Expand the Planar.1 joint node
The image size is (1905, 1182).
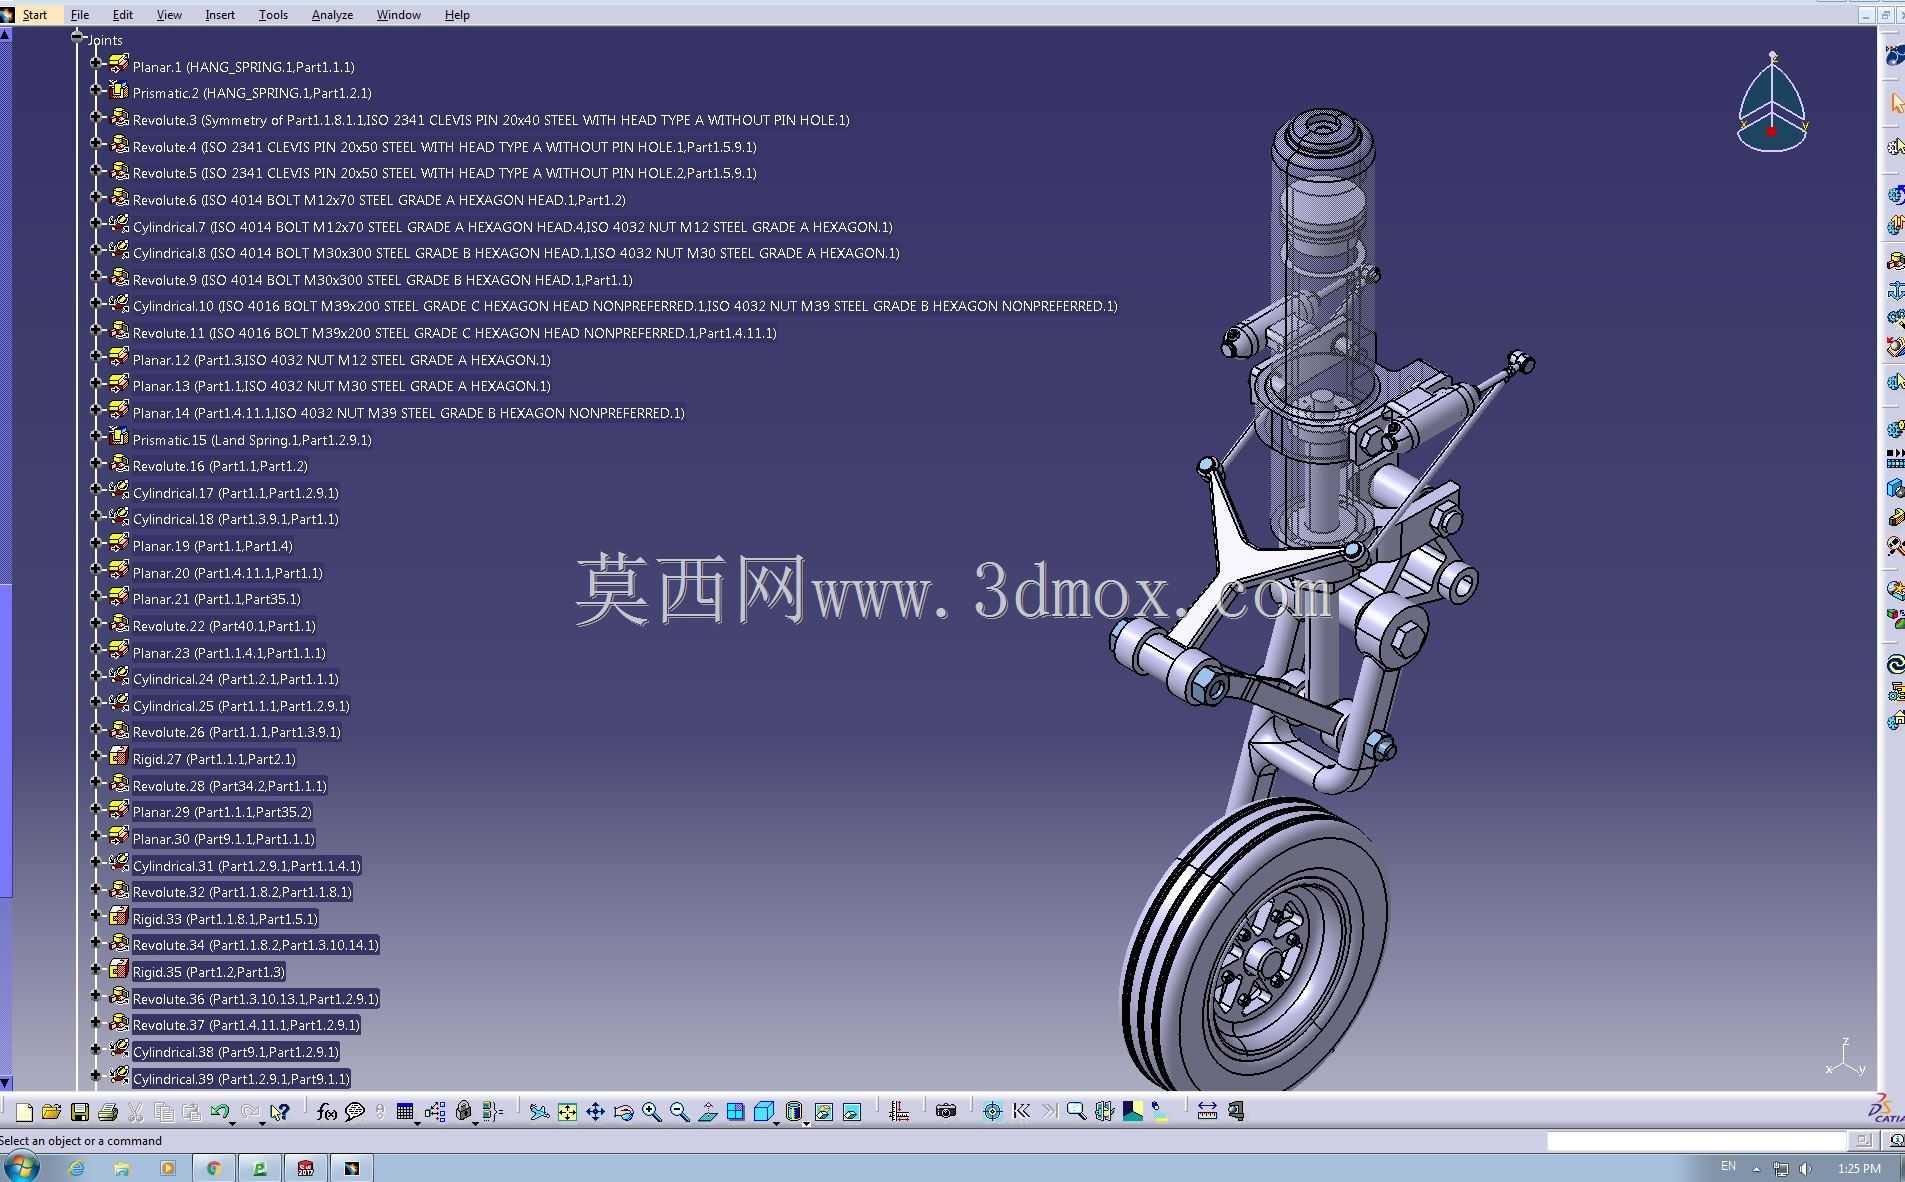tap(96, 63)
